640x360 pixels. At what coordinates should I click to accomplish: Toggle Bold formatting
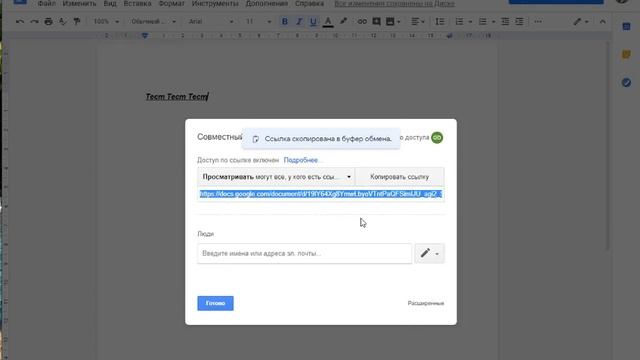[x=285, y=22]
